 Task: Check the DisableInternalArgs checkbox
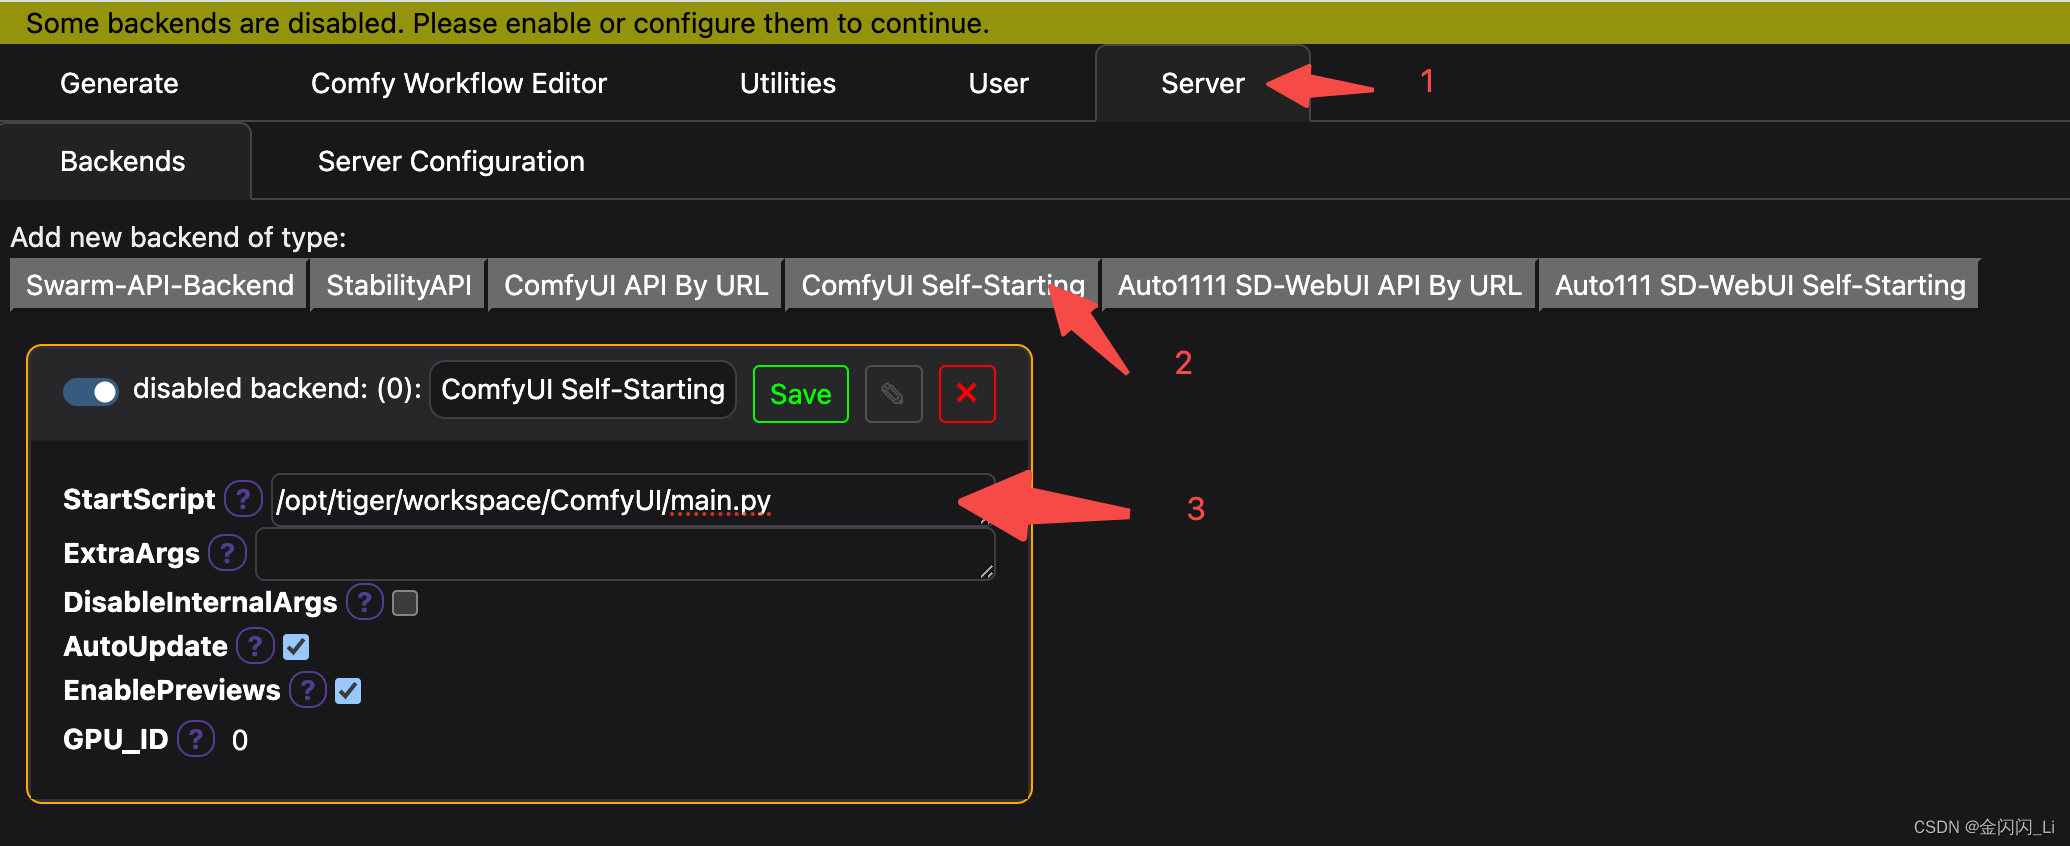click(x=405, y=603)
